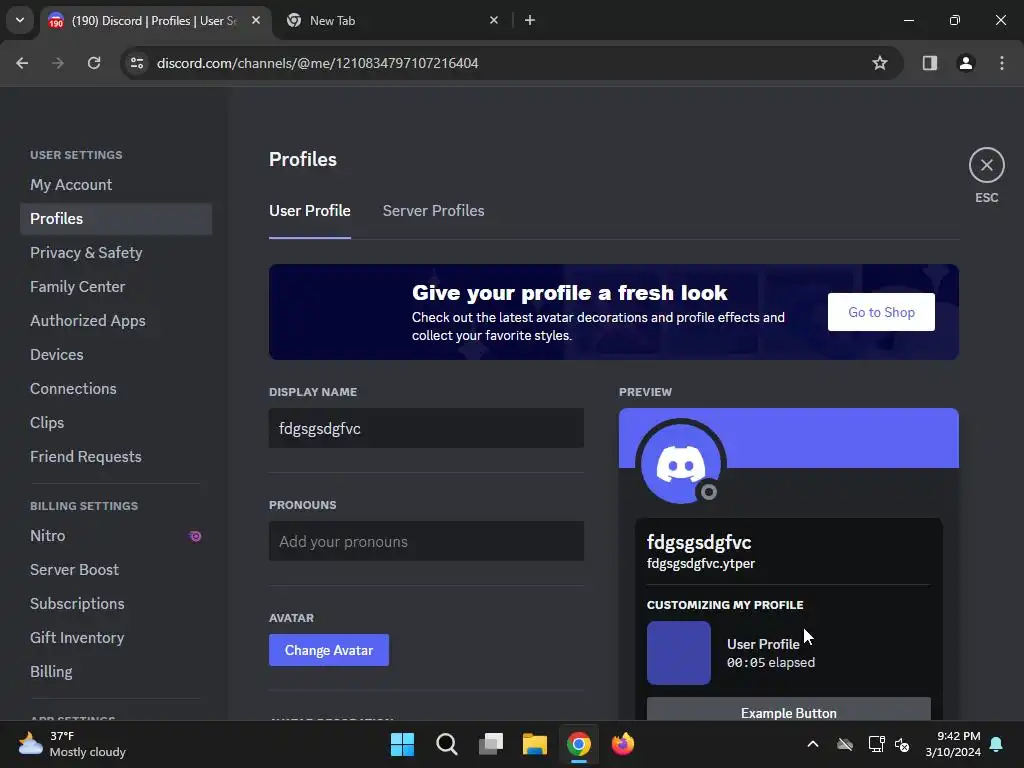This screenshot has width=1024, height=768.
Task: Click the offline status indicator on avatar
Action: pos(709,492)
